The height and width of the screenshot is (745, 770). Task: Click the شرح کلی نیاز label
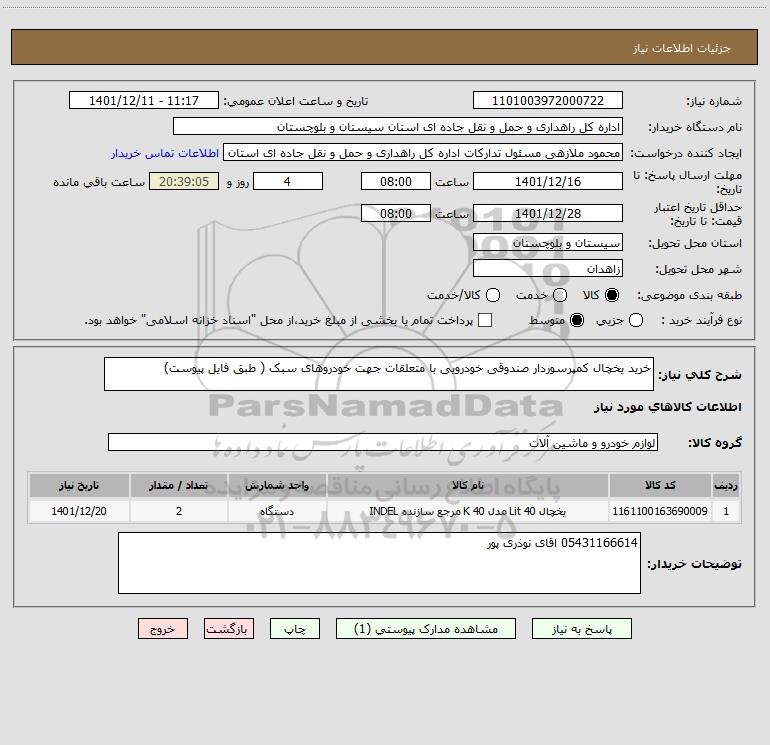point(700,375)
